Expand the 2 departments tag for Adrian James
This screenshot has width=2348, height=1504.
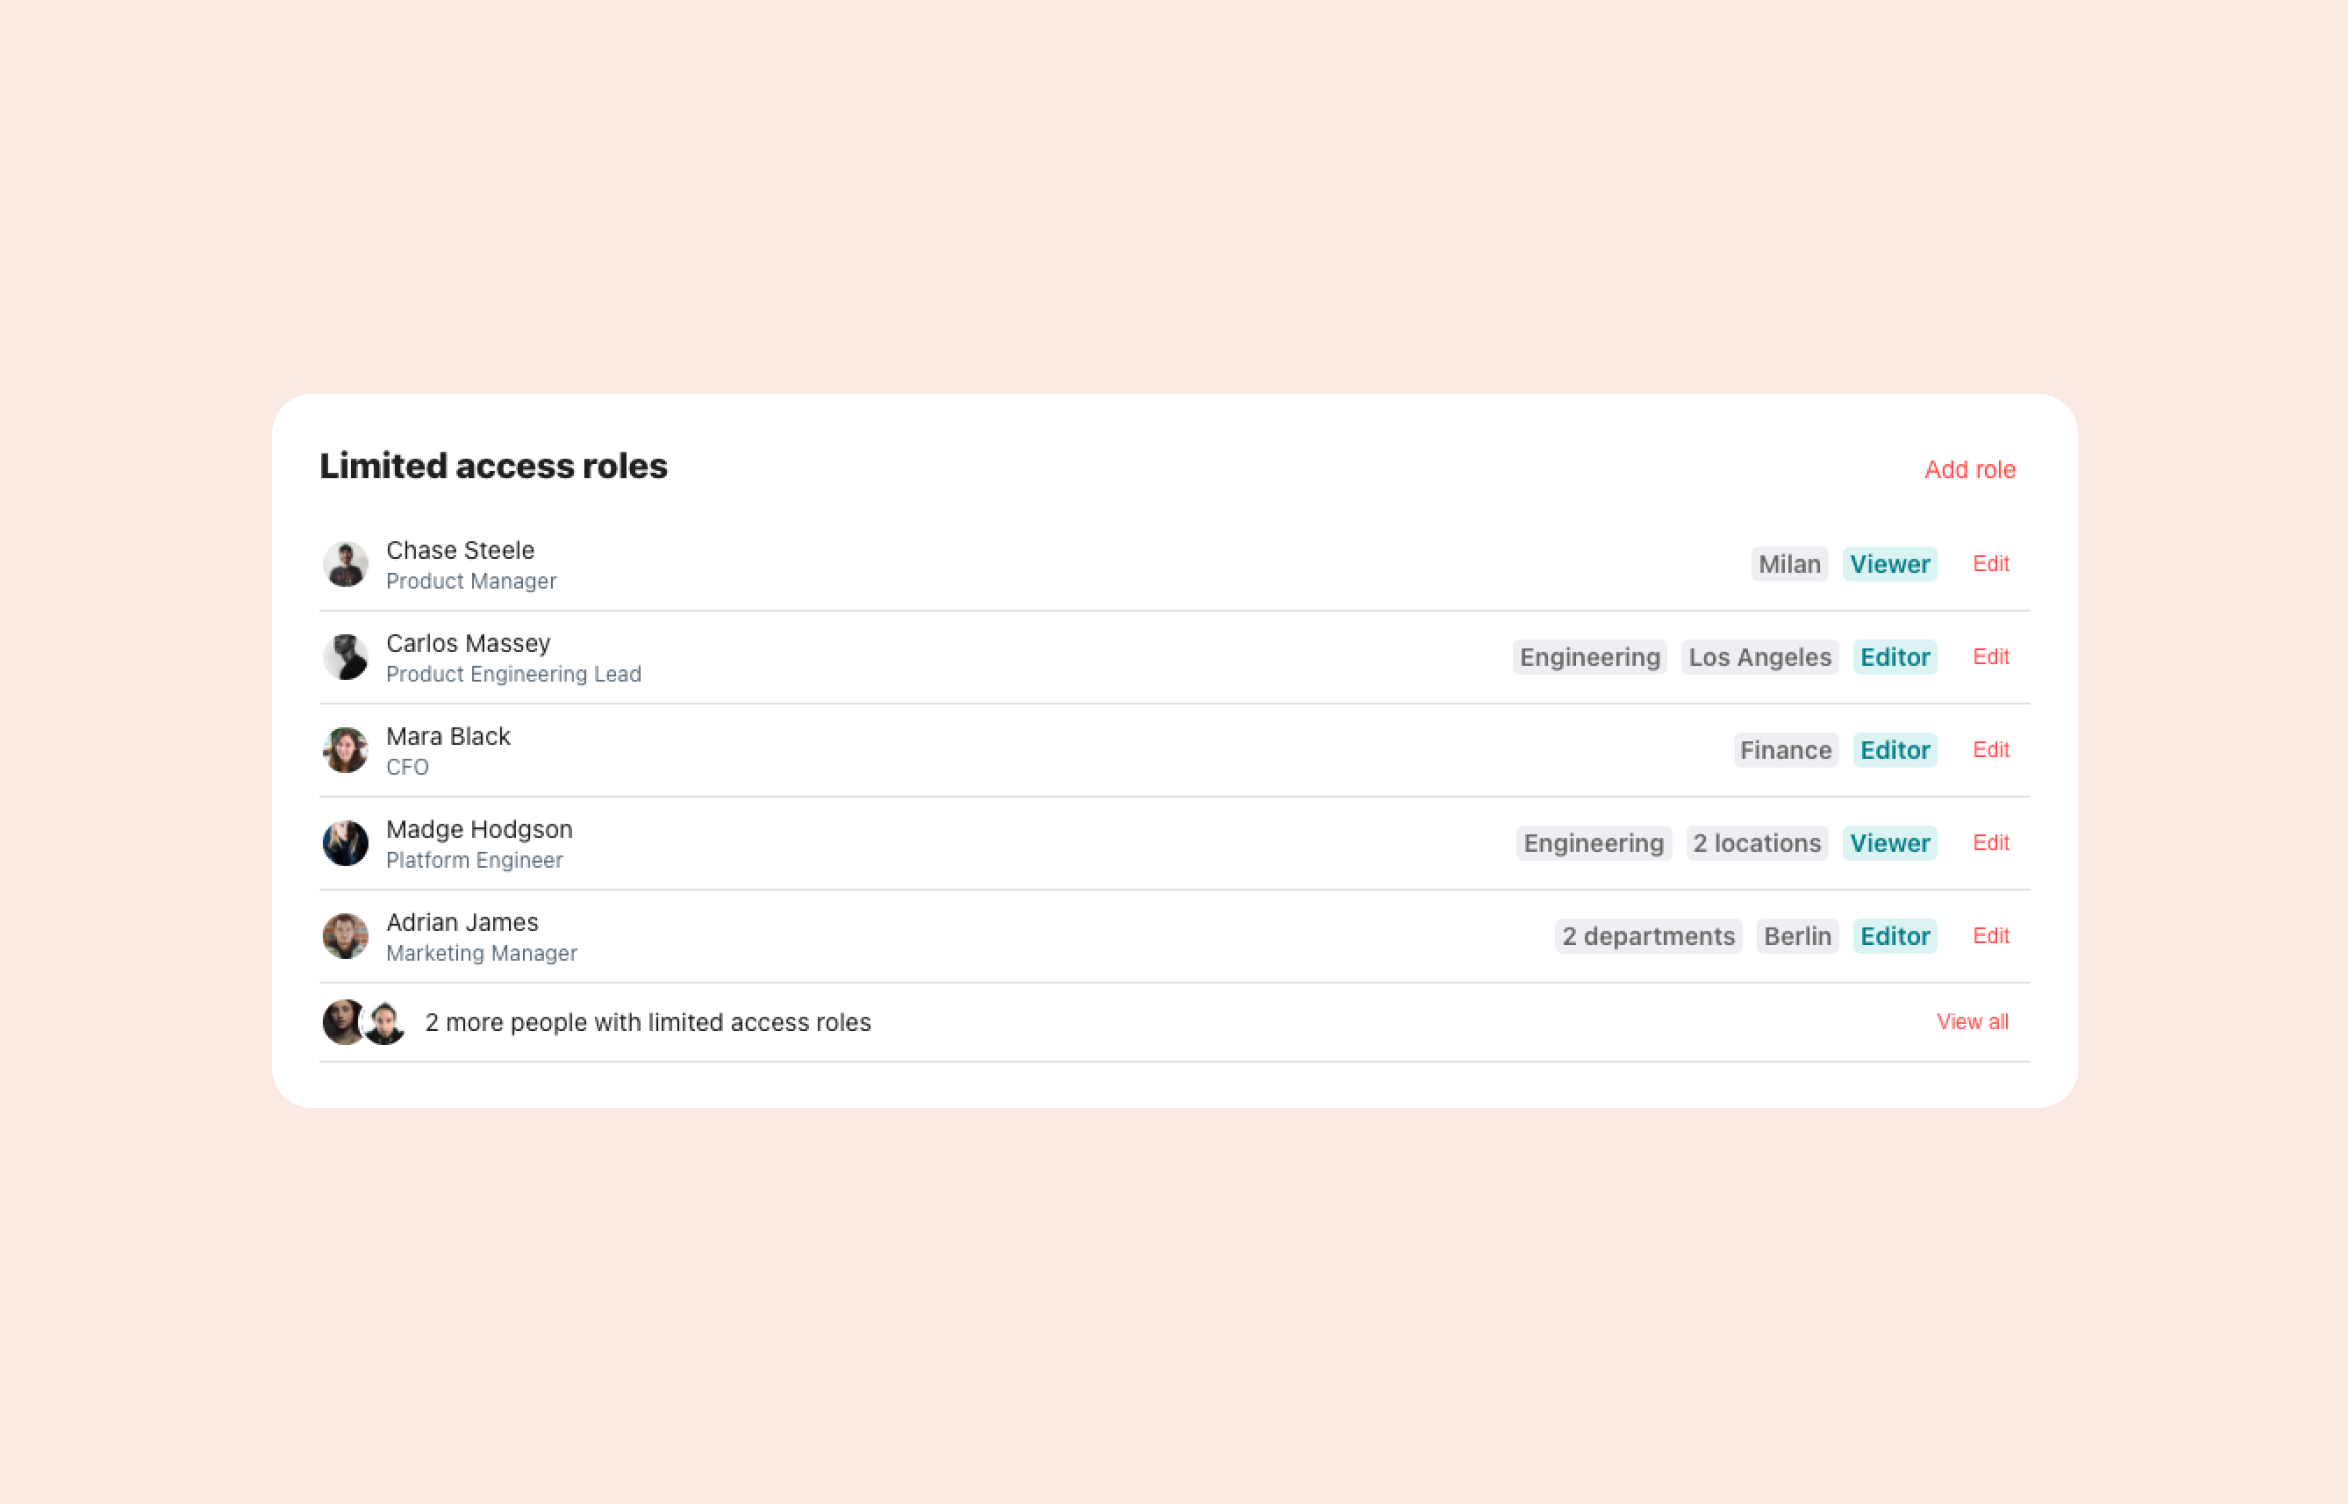pos(1647,936)
